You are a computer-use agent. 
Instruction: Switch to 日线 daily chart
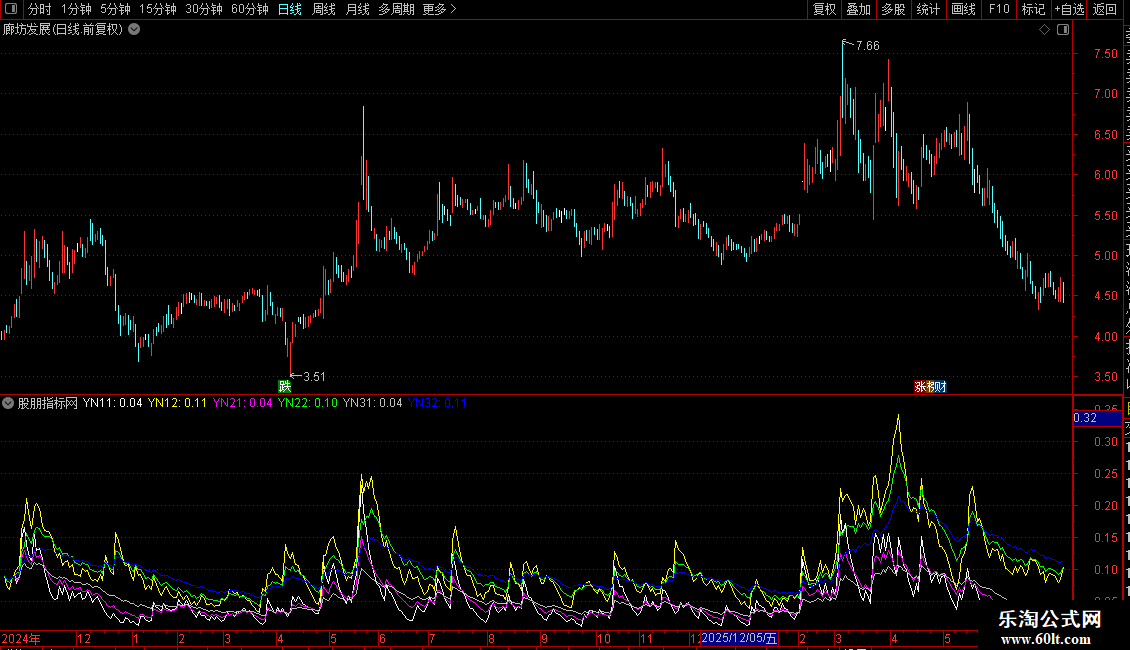click(290, 9)
